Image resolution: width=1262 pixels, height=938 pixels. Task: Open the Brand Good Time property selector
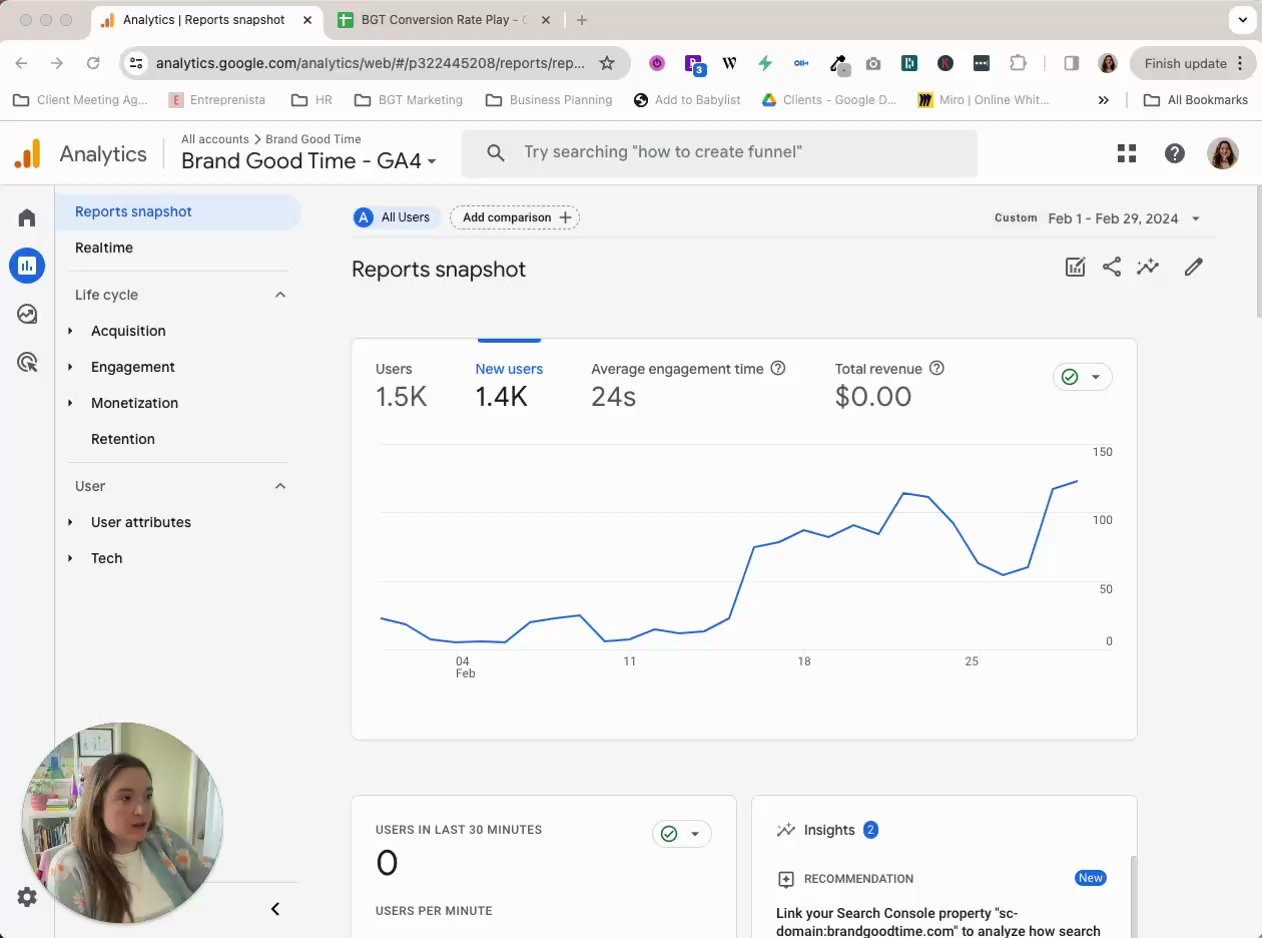tap(308, 161)
